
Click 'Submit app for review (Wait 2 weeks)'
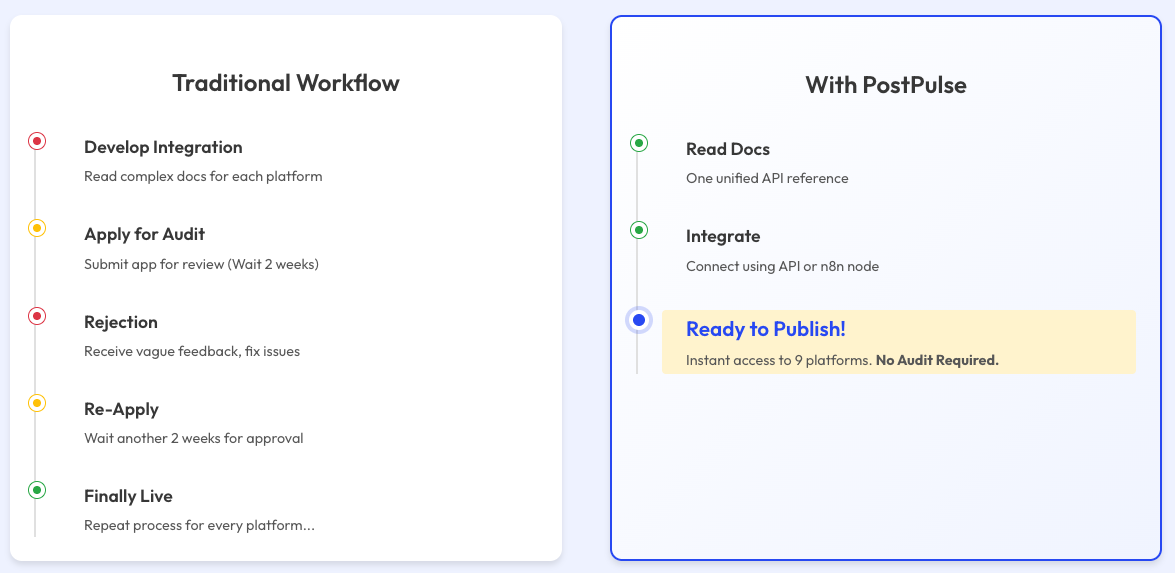coord(202,264)
